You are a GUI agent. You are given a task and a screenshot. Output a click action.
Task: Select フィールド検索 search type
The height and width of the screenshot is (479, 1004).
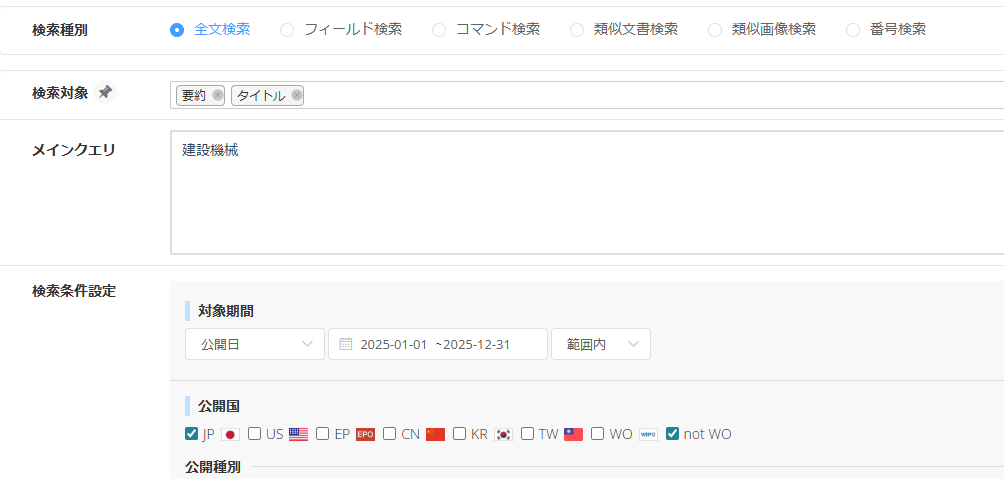point(287,30)
